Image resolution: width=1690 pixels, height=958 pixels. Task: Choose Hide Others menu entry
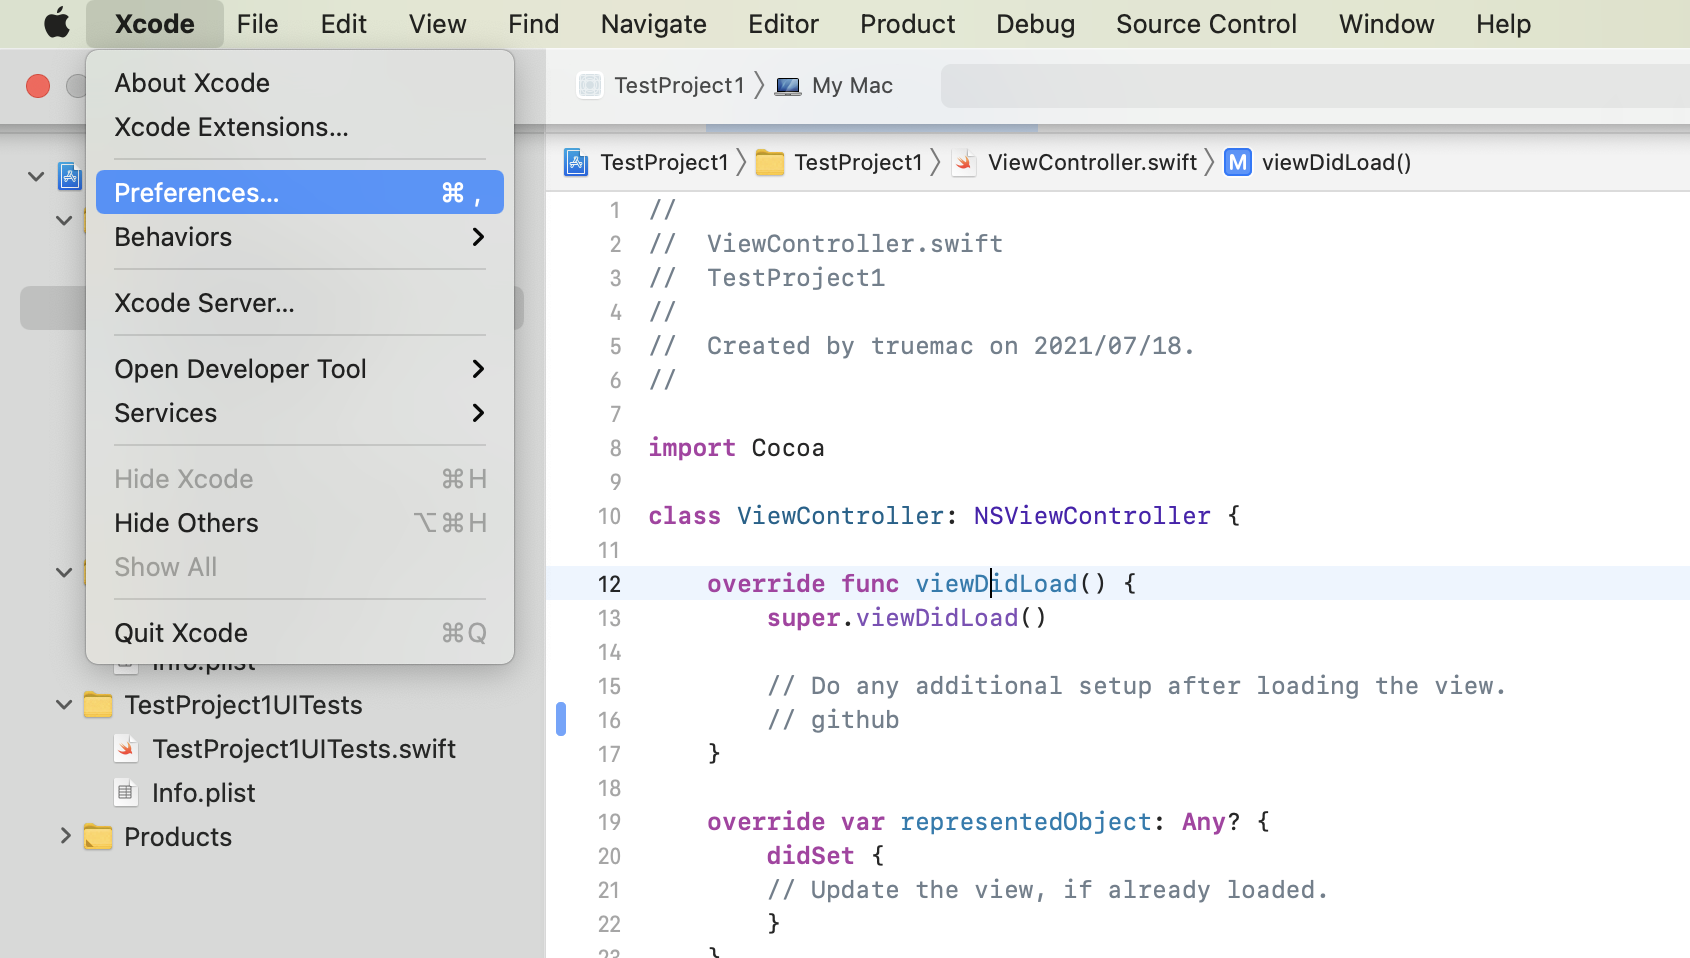[300, 523]
